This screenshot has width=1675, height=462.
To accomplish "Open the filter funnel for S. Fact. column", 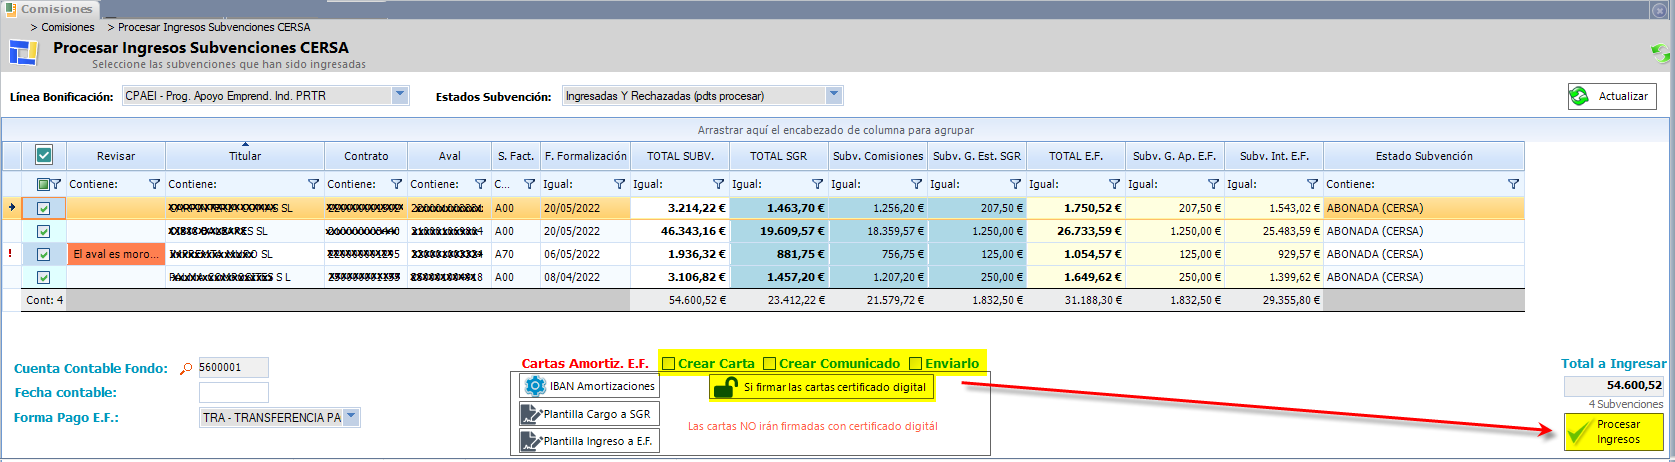I will tap(529, 184).
